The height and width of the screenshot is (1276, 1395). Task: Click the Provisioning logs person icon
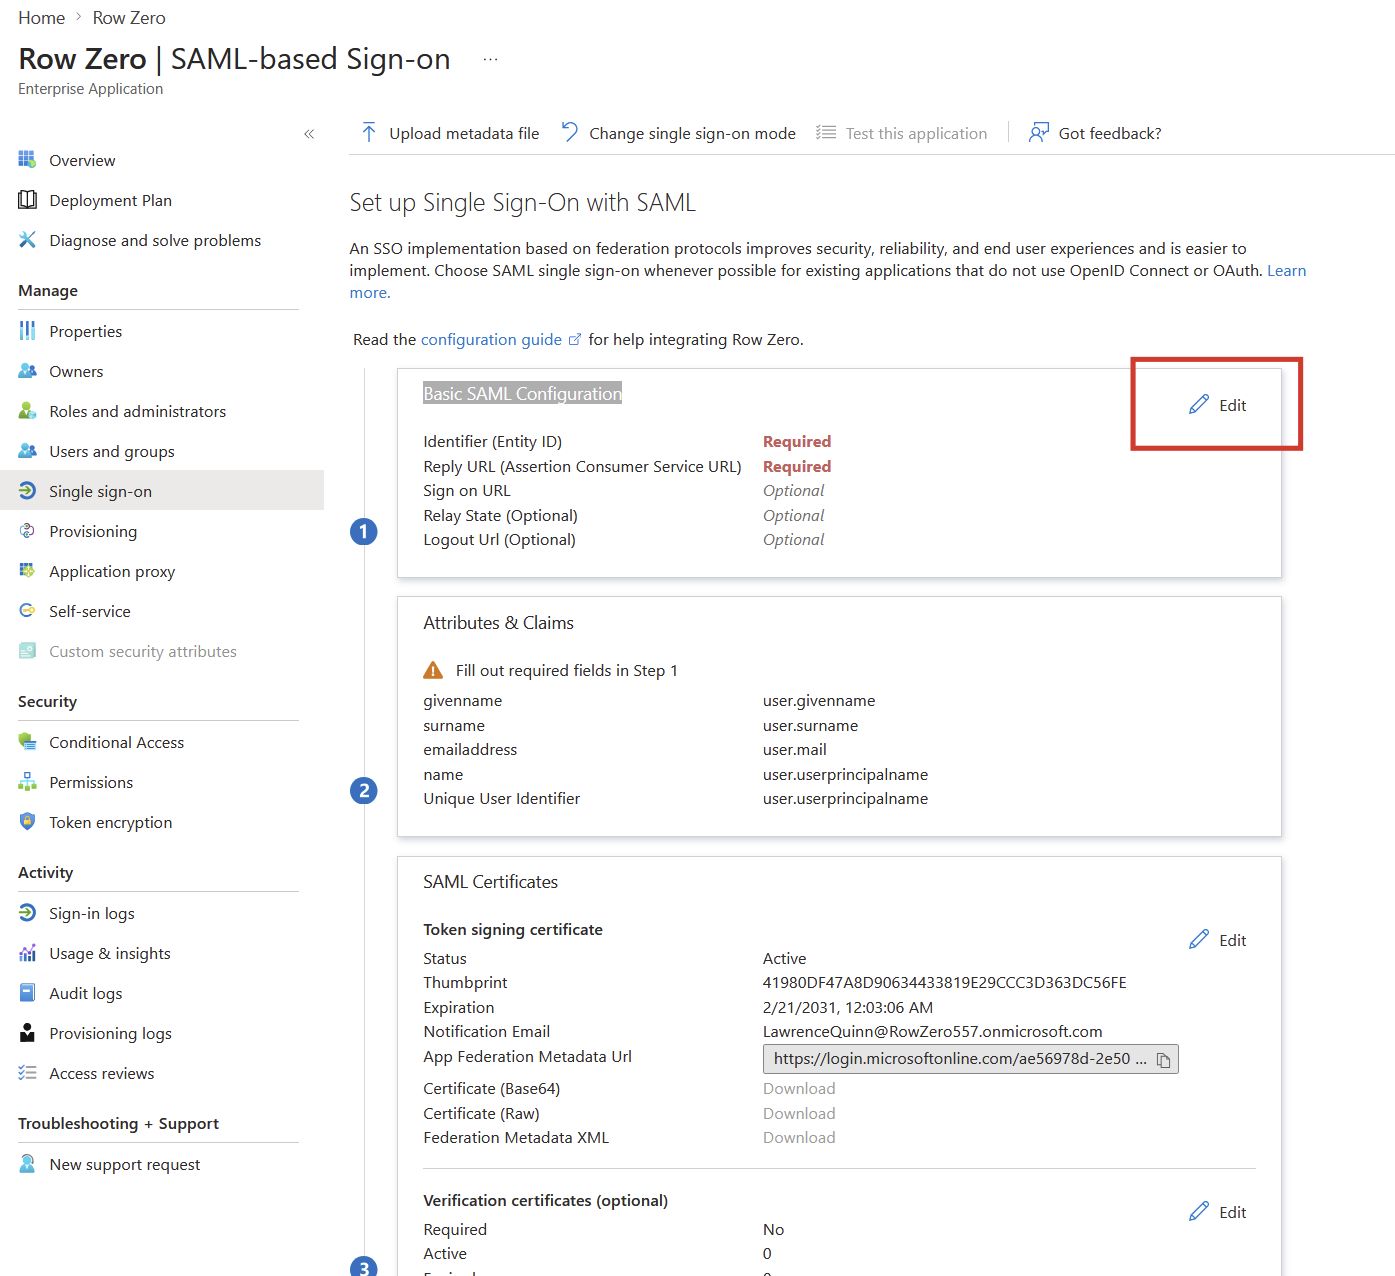[27, 1033]
